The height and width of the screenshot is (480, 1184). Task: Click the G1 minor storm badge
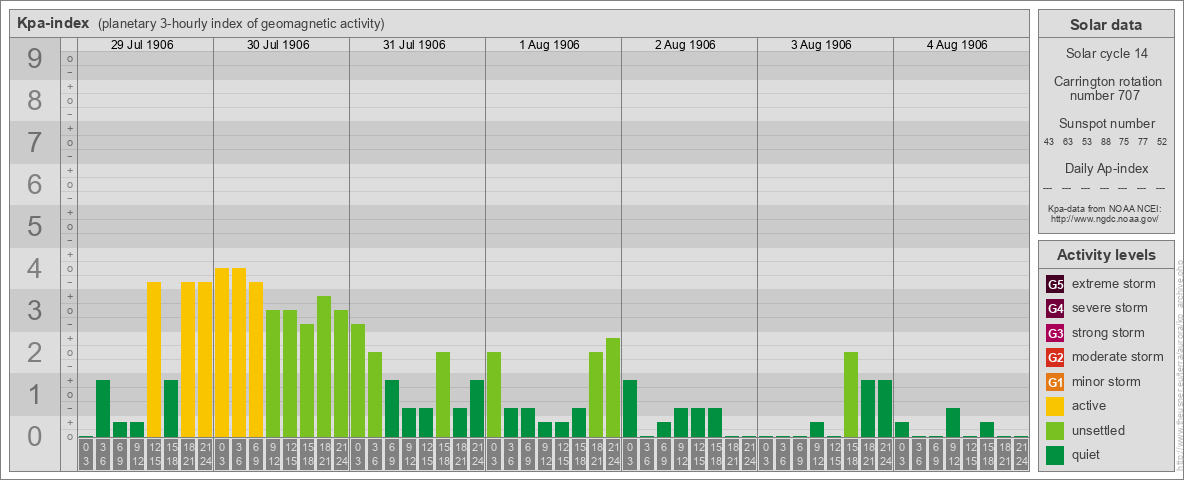pyautogui.click(x=1055, y=382)
